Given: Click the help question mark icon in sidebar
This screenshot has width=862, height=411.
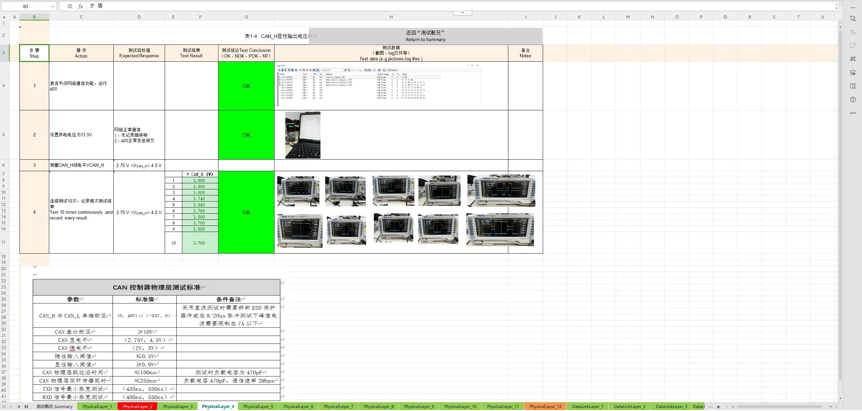Looking at the screenshot, I should coord(853,99).
